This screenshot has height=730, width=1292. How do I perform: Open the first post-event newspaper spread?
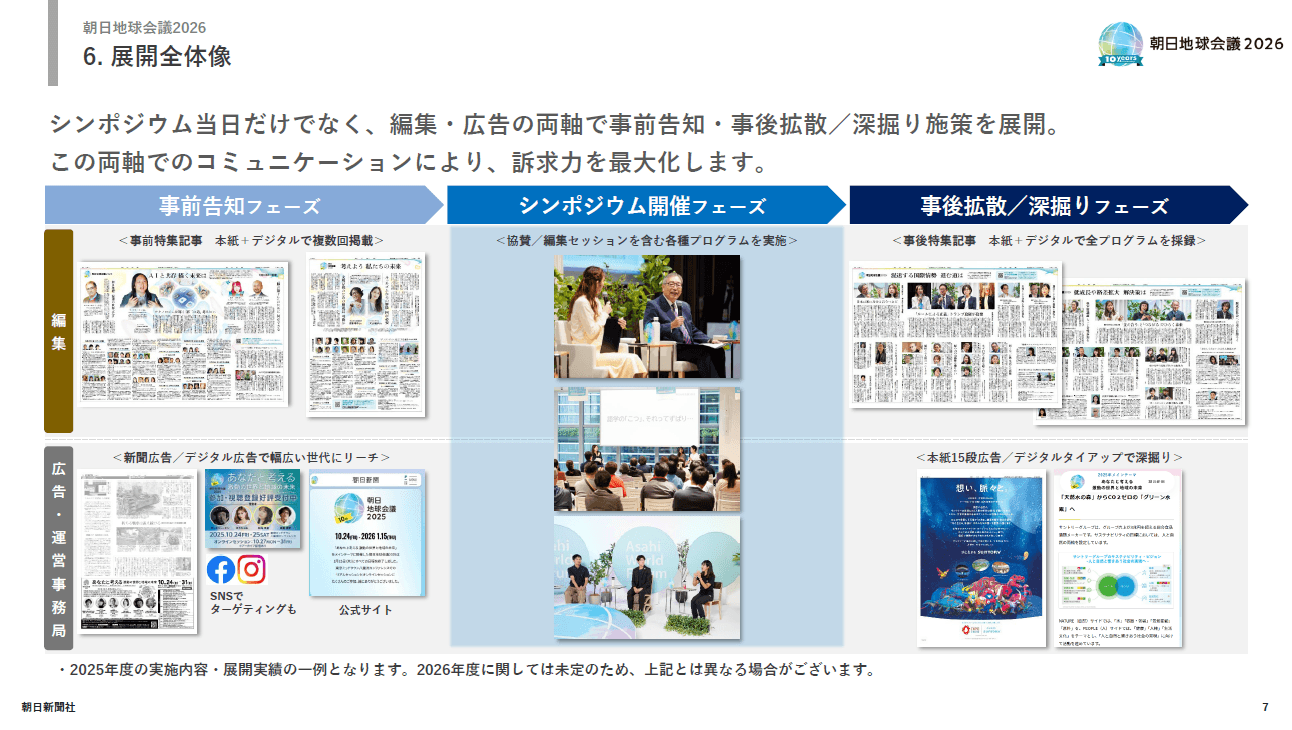(x=955, y=334)
